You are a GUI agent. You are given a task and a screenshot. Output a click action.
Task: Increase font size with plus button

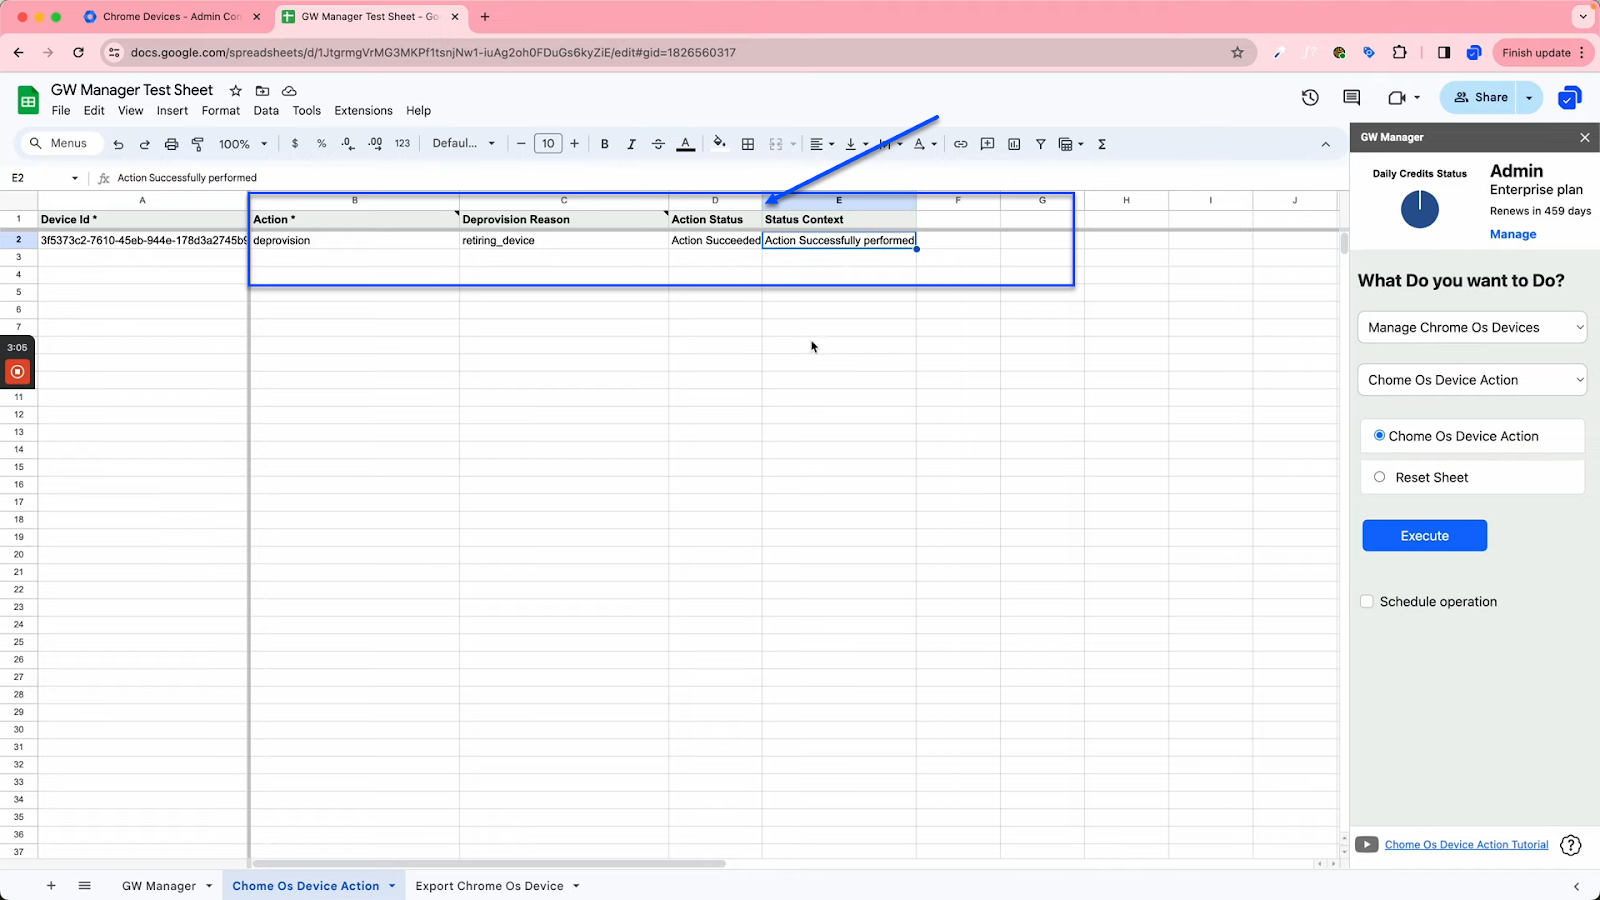pos(574,144)
